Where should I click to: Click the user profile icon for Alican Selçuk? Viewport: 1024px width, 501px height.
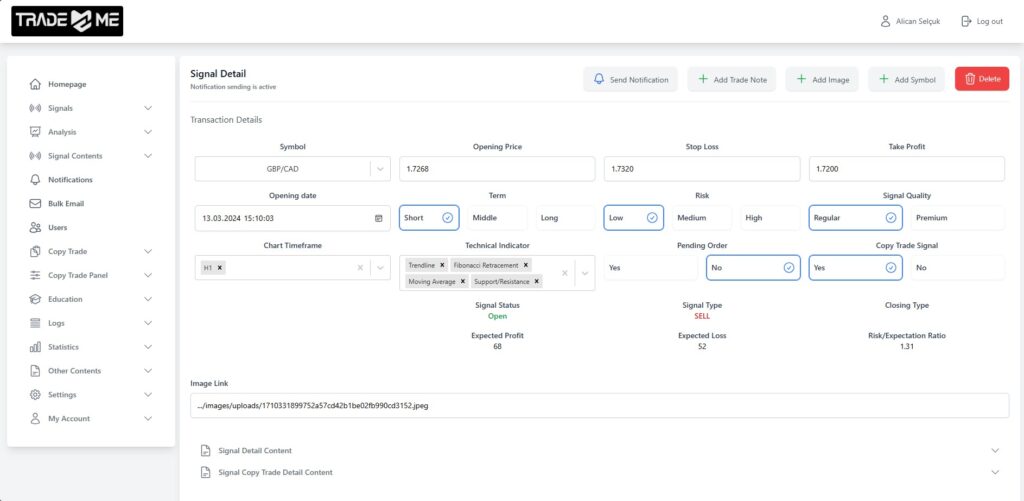tap(885, 21)
